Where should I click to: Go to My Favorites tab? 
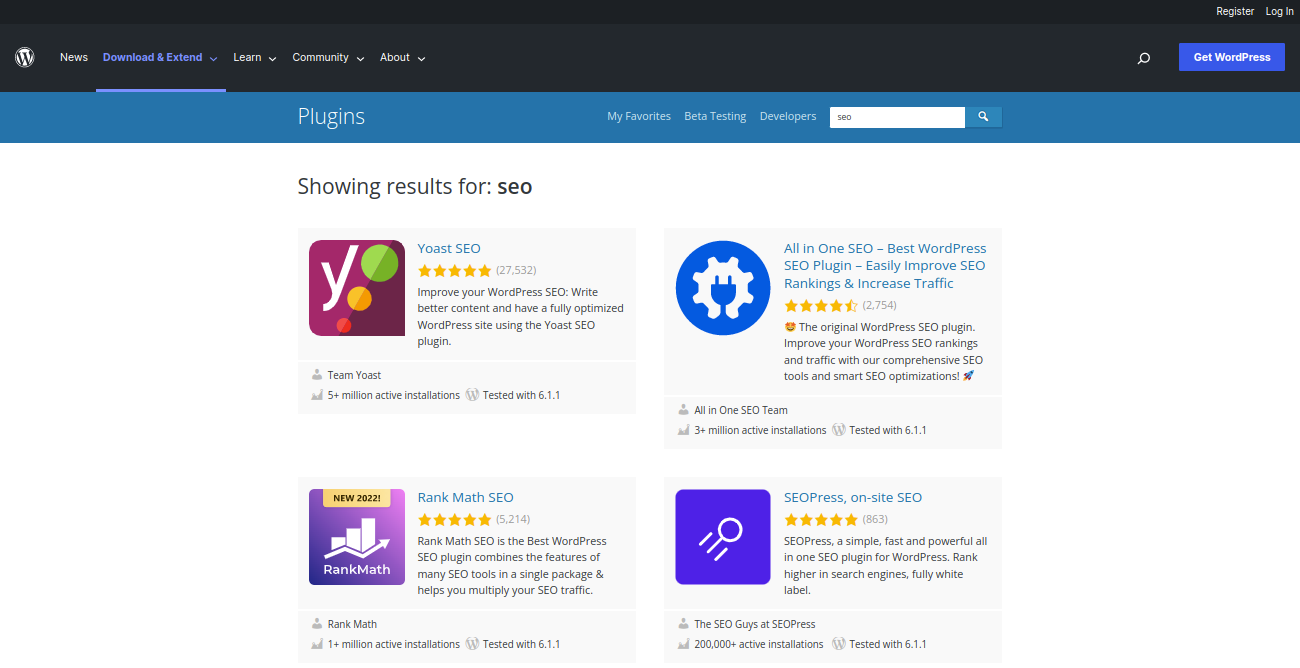click(639, 117)
